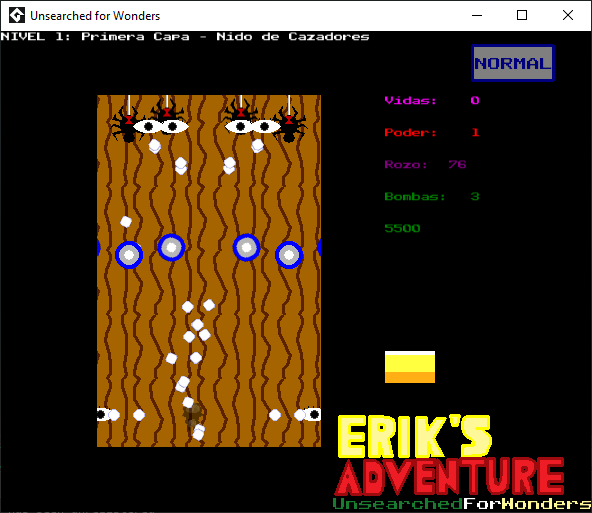
Task: Click the brown player character near the bottom
Action: pyautogui.click(x=193, y=415)
